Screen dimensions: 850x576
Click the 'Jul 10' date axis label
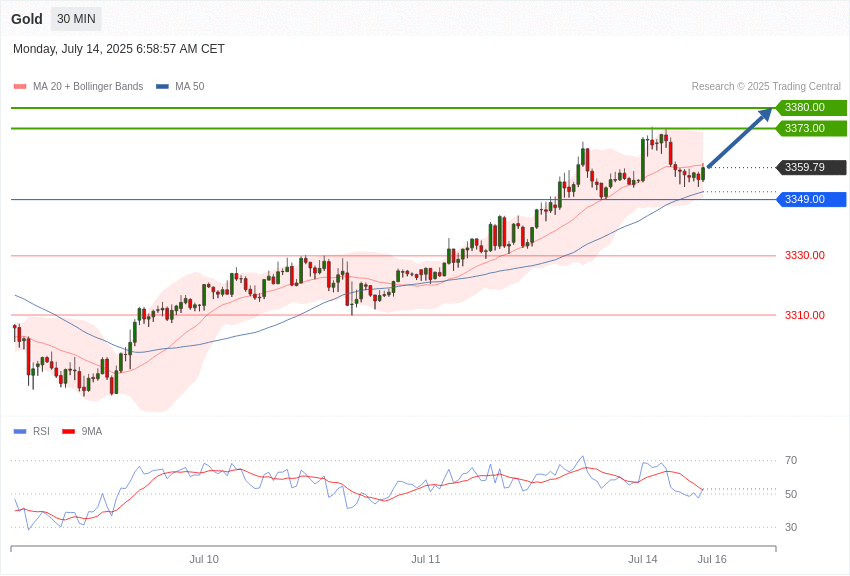click(x=204, y=559)
